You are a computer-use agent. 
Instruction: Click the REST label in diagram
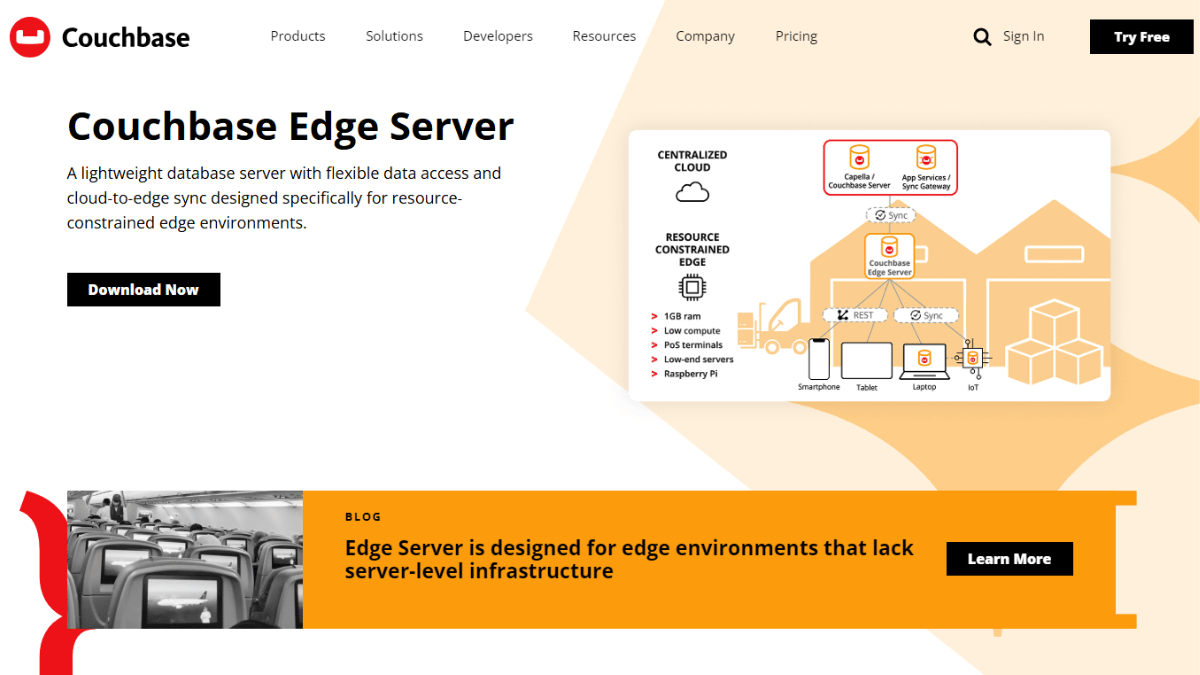854,315
